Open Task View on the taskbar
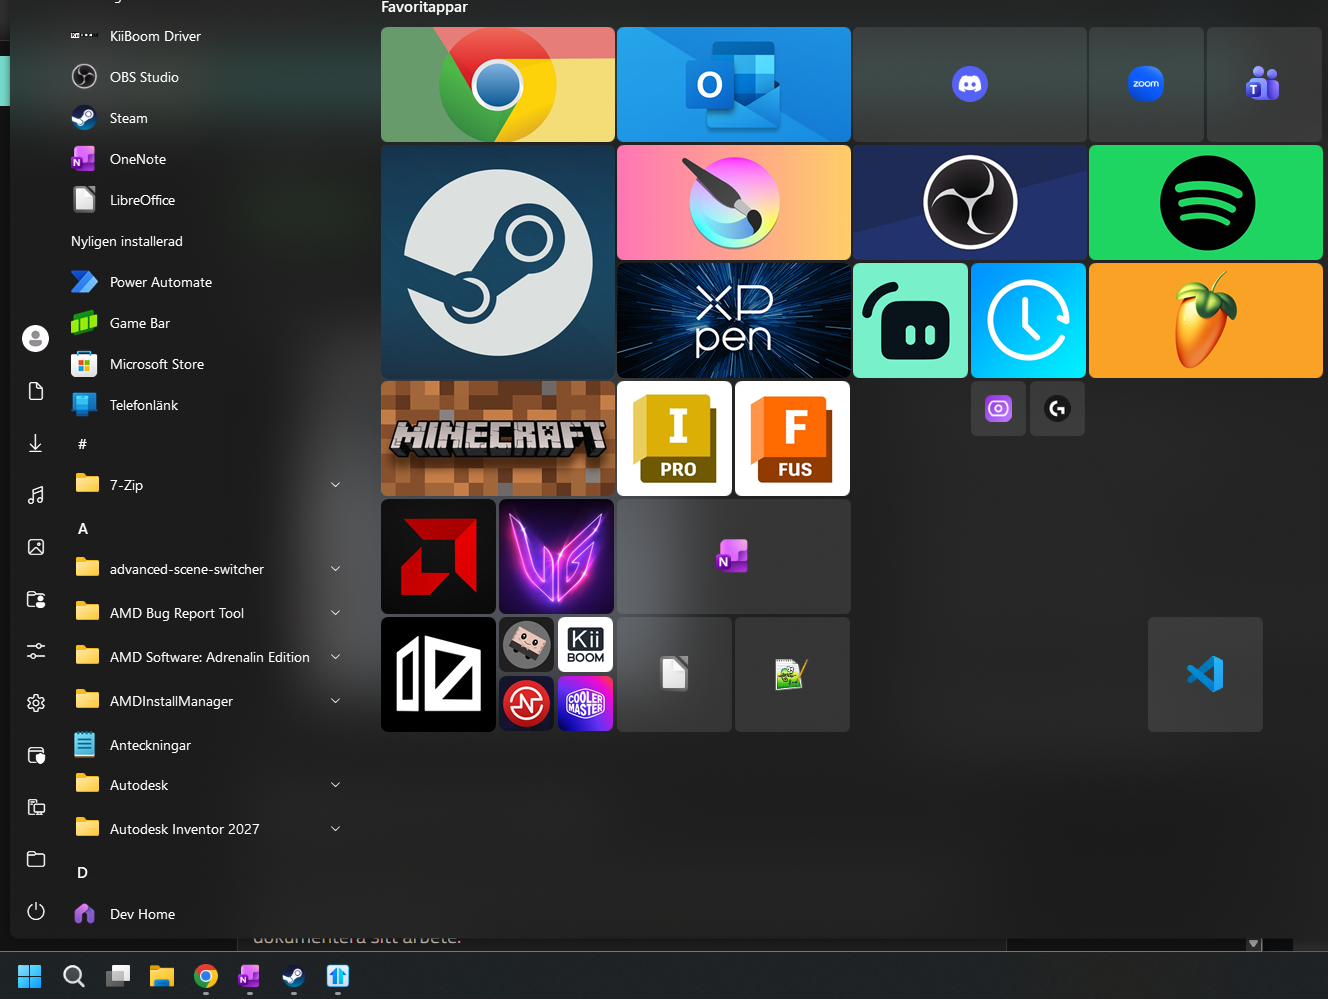Image resolution: width=1328 pixels, height=999 pixels. click(118, 976)
